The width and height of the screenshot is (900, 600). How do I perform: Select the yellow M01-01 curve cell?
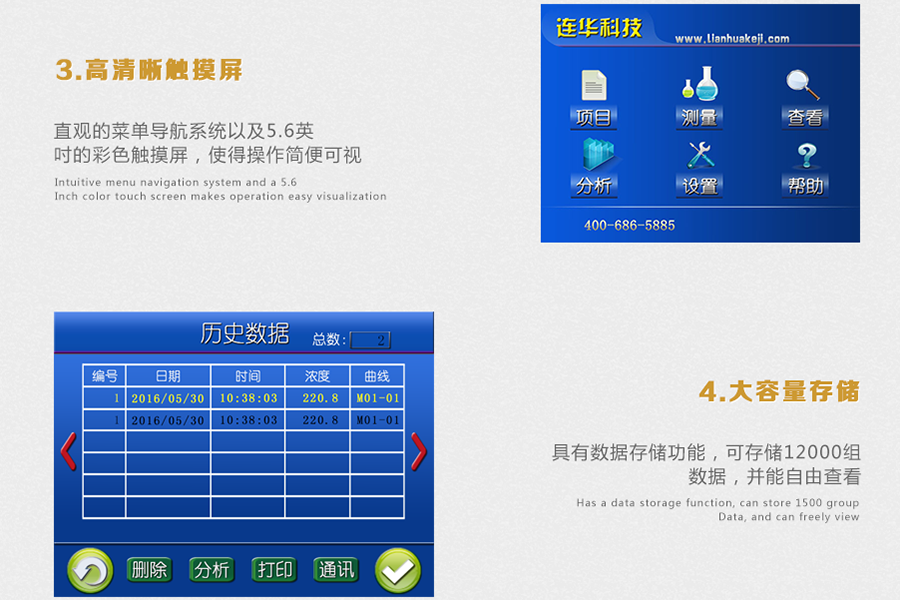(377, 398)
